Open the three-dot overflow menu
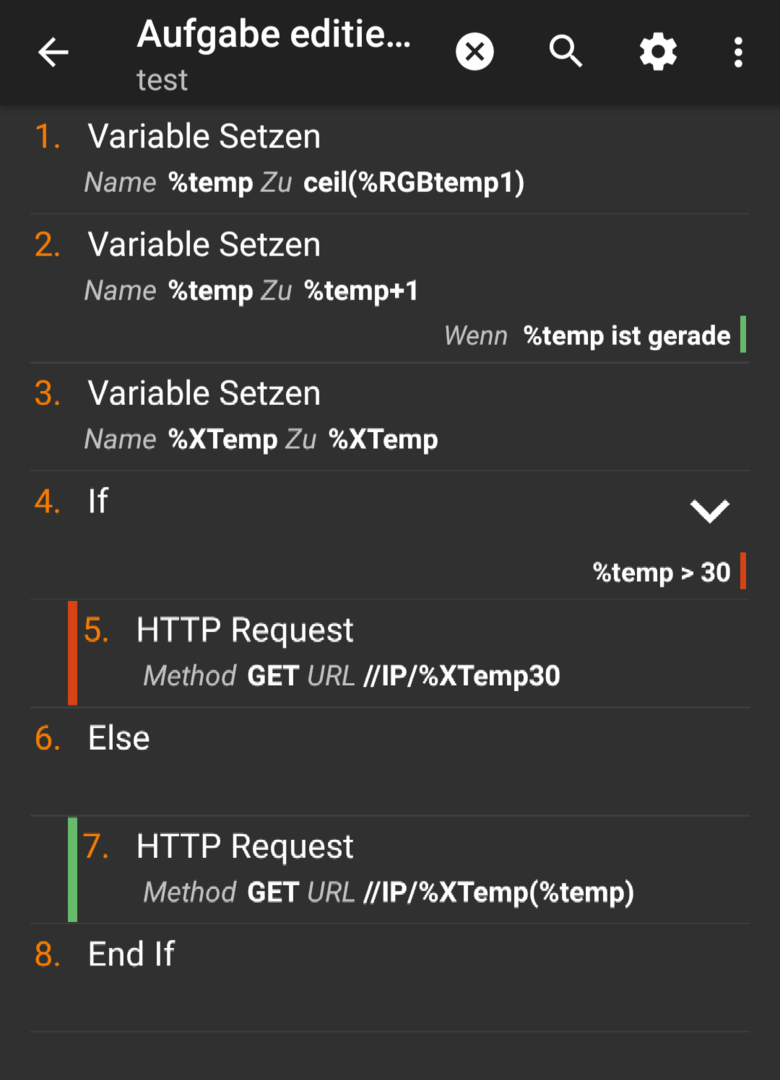Image resolution: width=780 pixels, height=1080 pixels. click(738, 52)
